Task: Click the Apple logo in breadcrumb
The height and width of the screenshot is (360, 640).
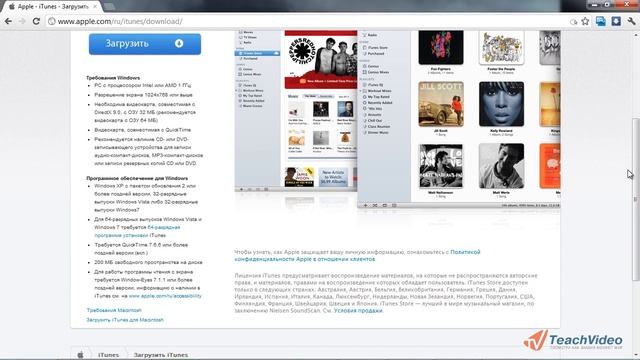Action: point(80,354)
